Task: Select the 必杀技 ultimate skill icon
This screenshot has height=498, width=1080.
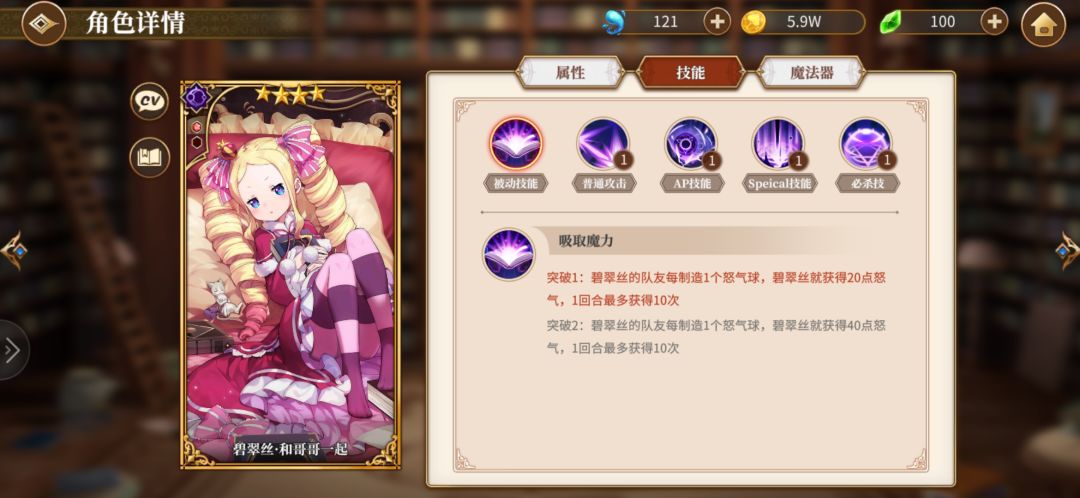Action: tap(867, 144)
